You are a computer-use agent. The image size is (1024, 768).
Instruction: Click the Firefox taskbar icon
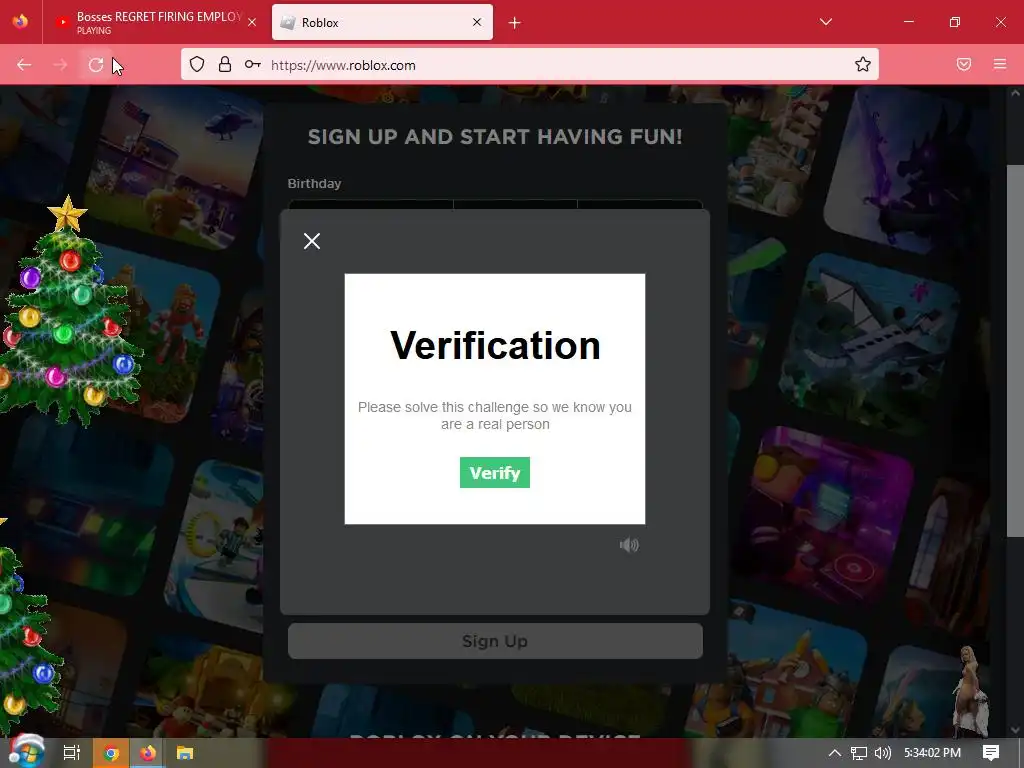(x=148, y=753)
